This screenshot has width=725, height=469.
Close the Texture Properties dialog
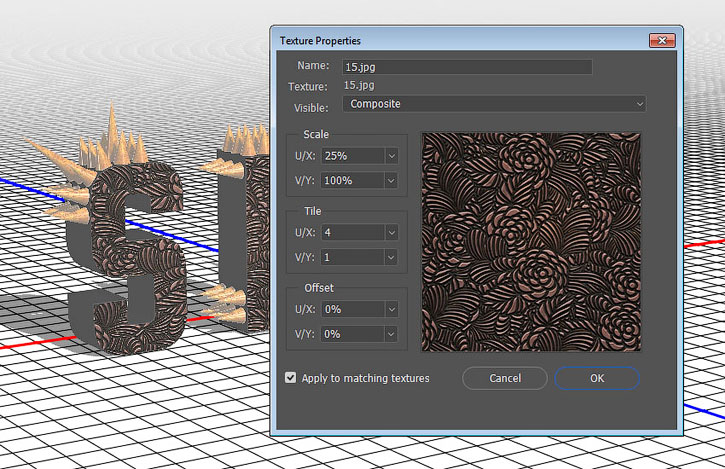pos(662,41)
